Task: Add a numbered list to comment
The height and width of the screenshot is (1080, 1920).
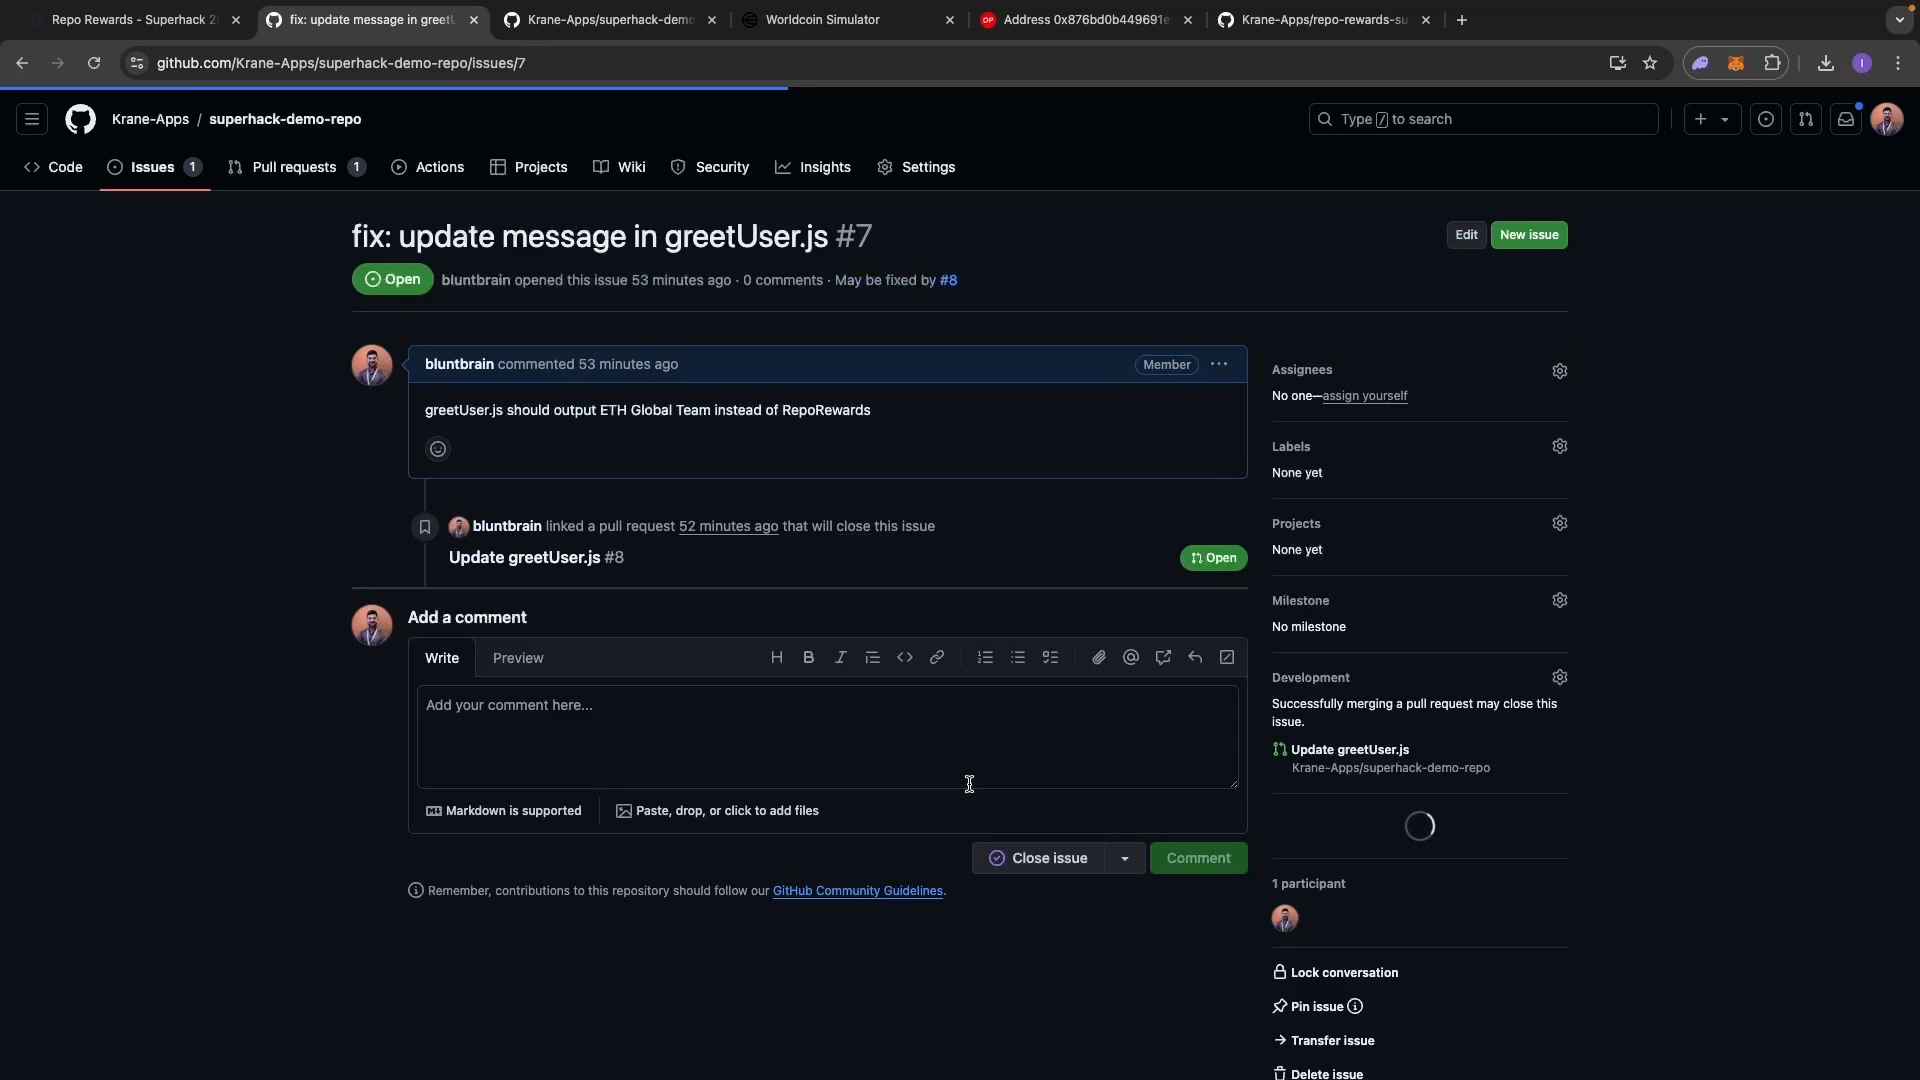Action: click(x=986, y=658)
